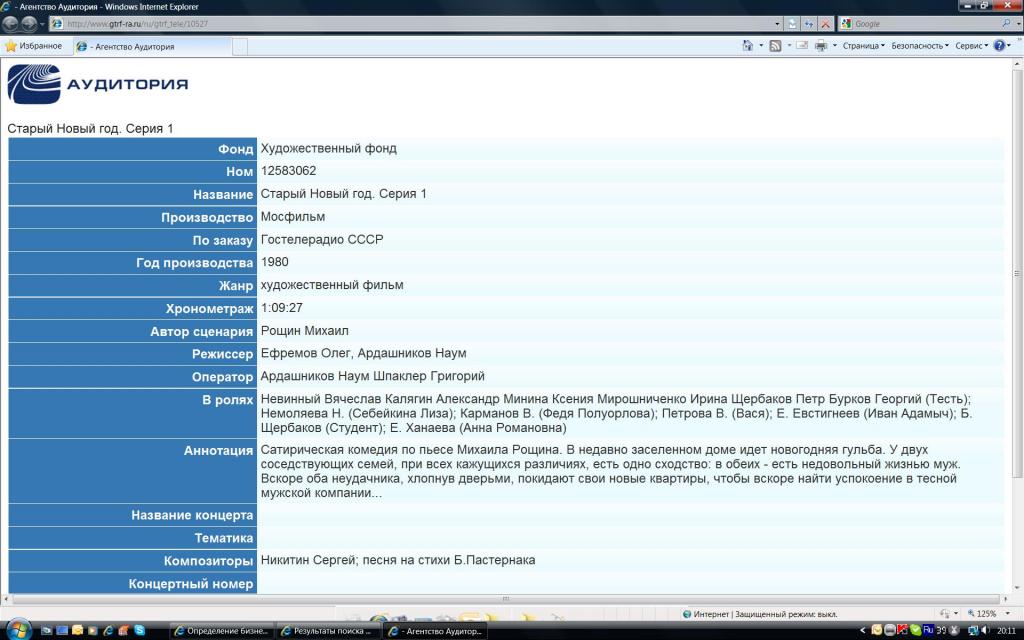Refresh the page with the reload icon
The image size is (1024, 640).
[x=809, y=23]
